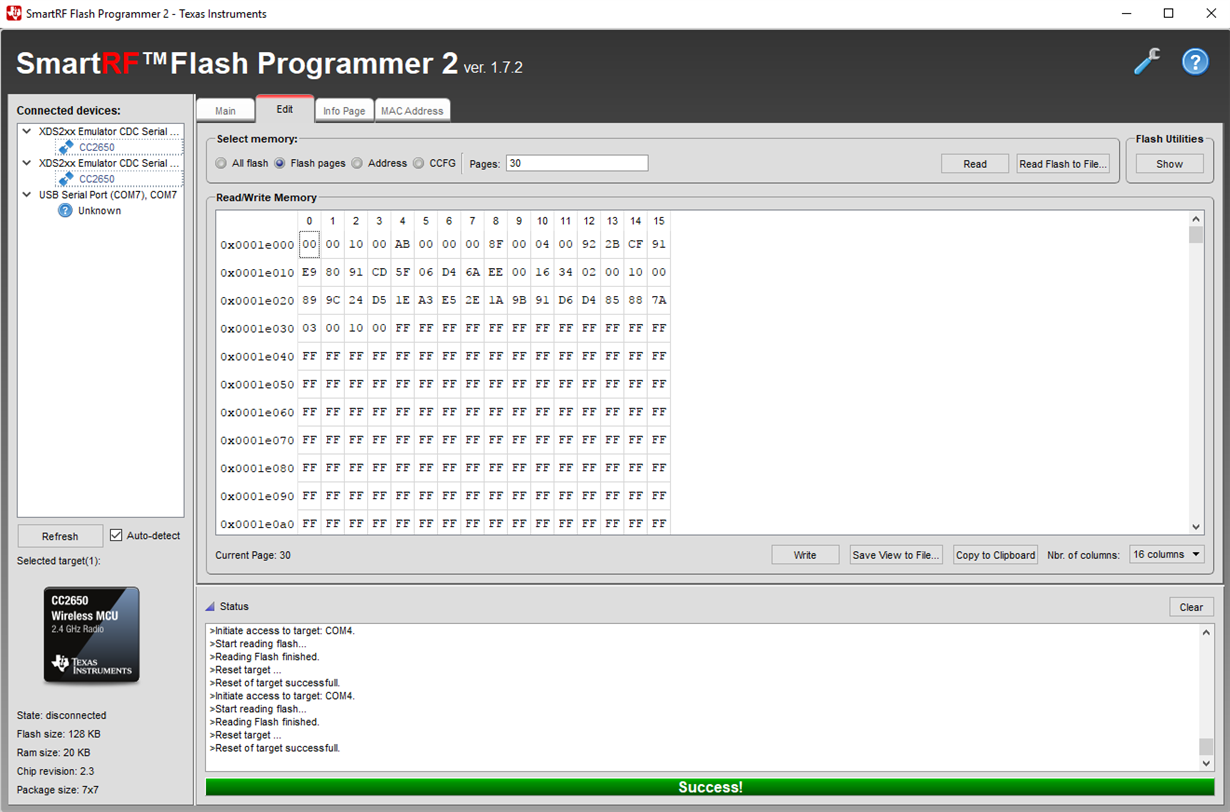The height and width of the screenshot is (812, 1230).
Task: Click Show in Flash Utilities
Action: point(1170,164)
